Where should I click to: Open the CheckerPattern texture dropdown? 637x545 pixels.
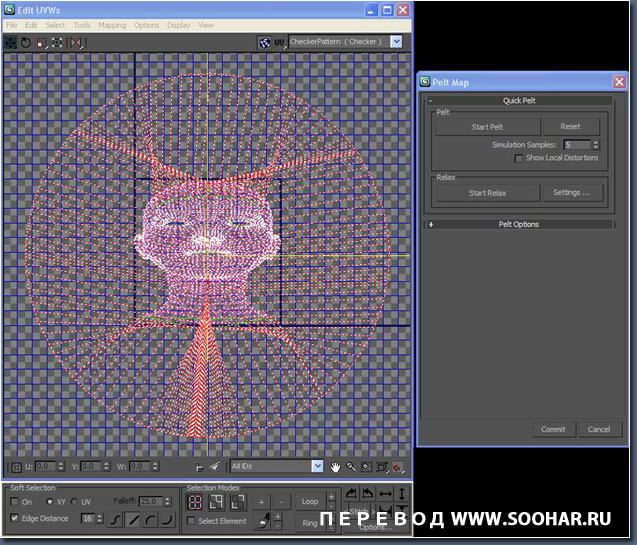pos(396,42)
